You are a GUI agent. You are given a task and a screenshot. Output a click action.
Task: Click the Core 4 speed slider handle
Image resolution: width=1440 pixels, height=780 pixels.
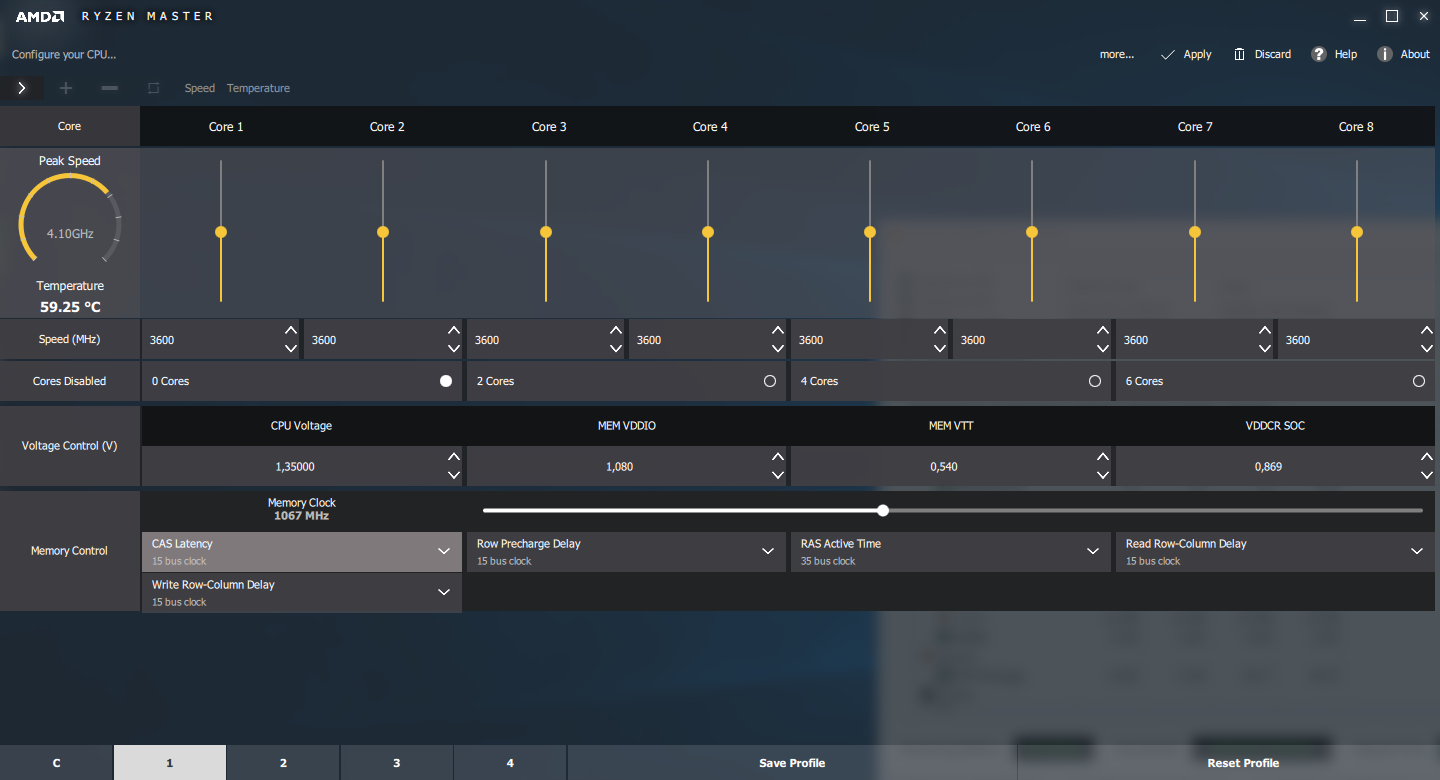pos(708,232)
